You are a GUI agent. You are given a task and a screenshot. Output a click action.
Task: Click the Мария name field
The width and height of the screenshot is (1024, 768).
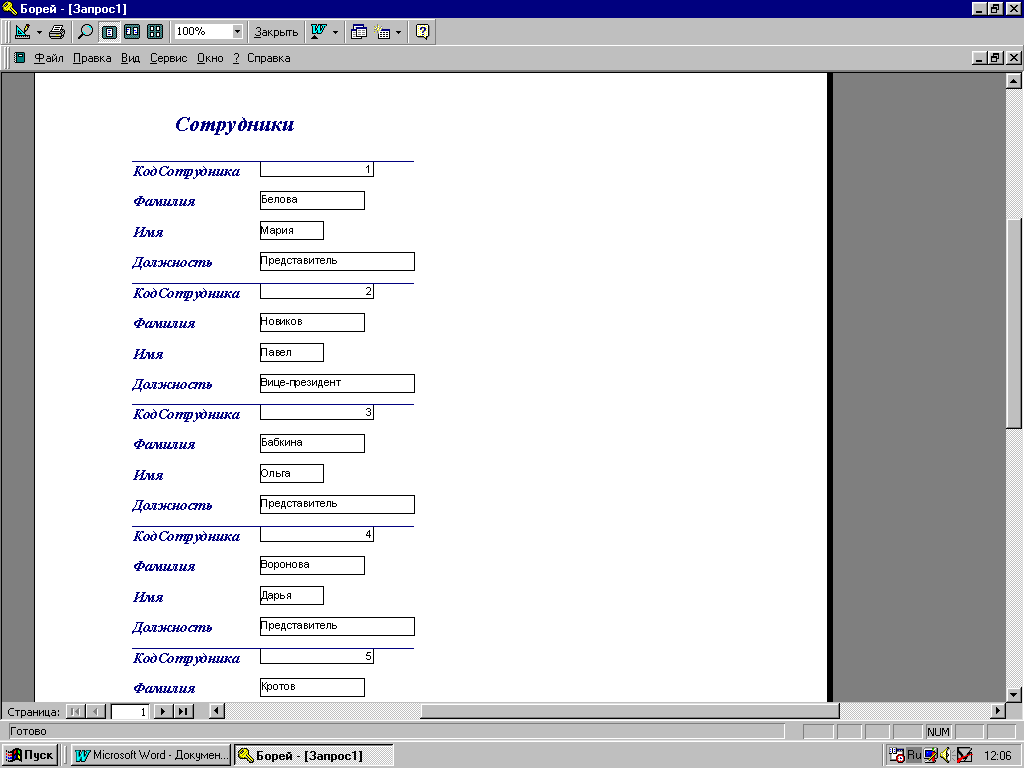(291, 231)
